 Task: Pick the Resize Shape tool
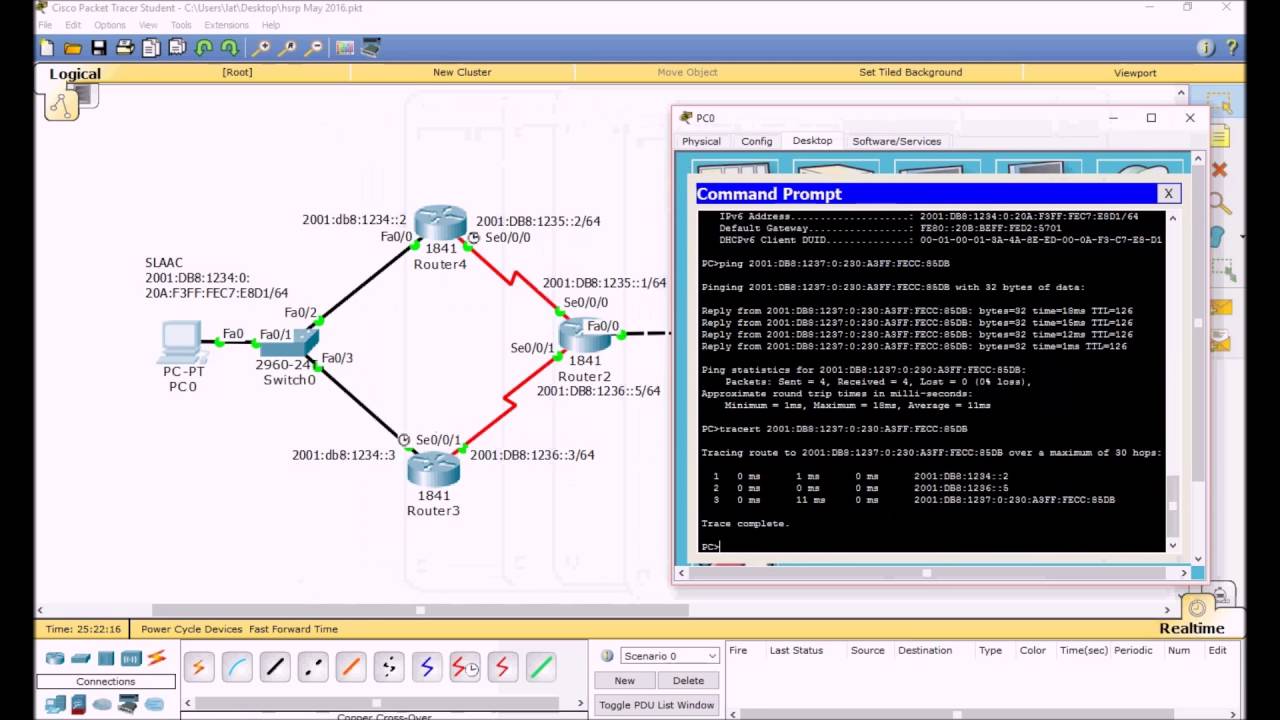[1221, 270]
